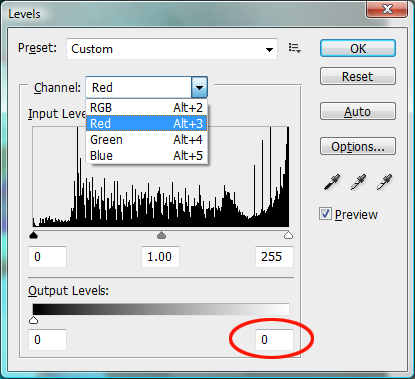415x379 pixels.
Task: Open the preset options menu icon
Action: pos(294,48)
